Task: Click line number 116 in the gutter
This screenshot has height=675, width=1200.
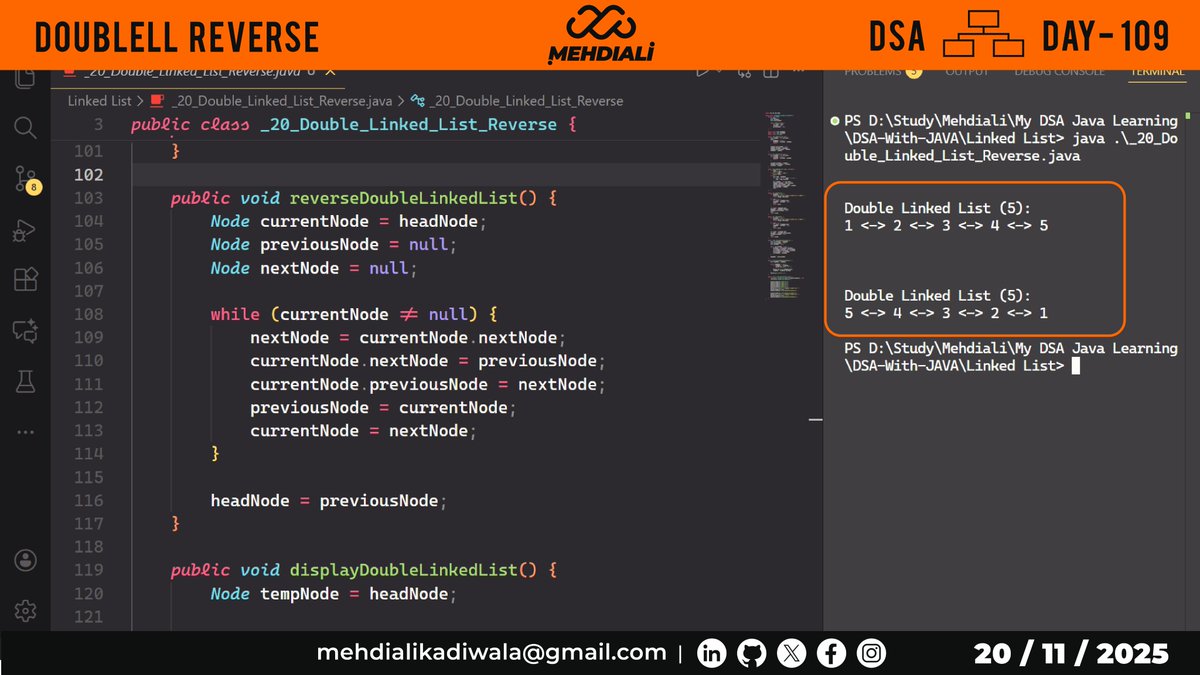Action: tap(89, 500)
